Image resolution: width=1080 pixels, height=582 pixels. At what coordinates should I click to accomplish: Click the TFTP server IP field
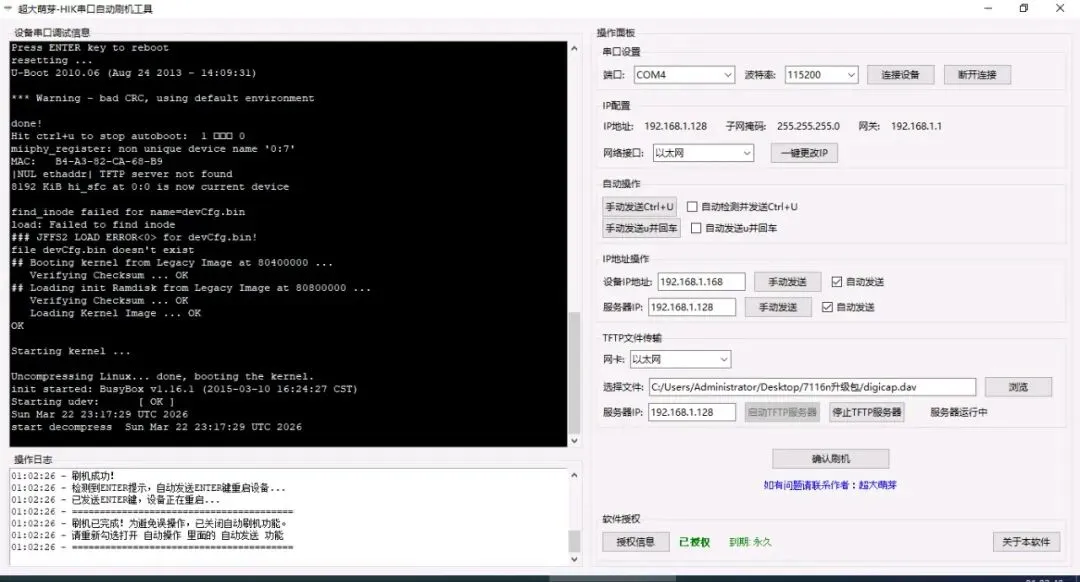point(692,412)
